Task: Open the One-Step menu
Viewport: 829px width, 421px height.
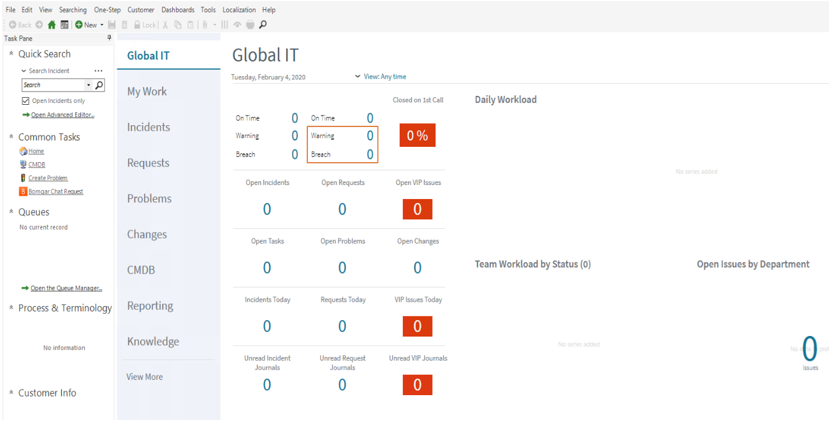Action: coord(107,10)
